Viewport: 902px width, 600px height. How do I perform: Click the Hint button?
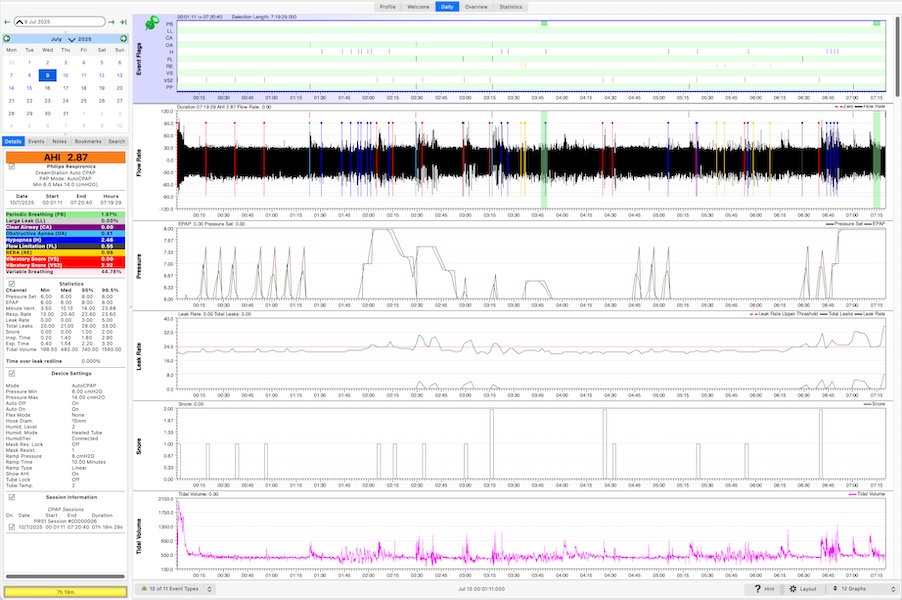(x=765, y=588)
